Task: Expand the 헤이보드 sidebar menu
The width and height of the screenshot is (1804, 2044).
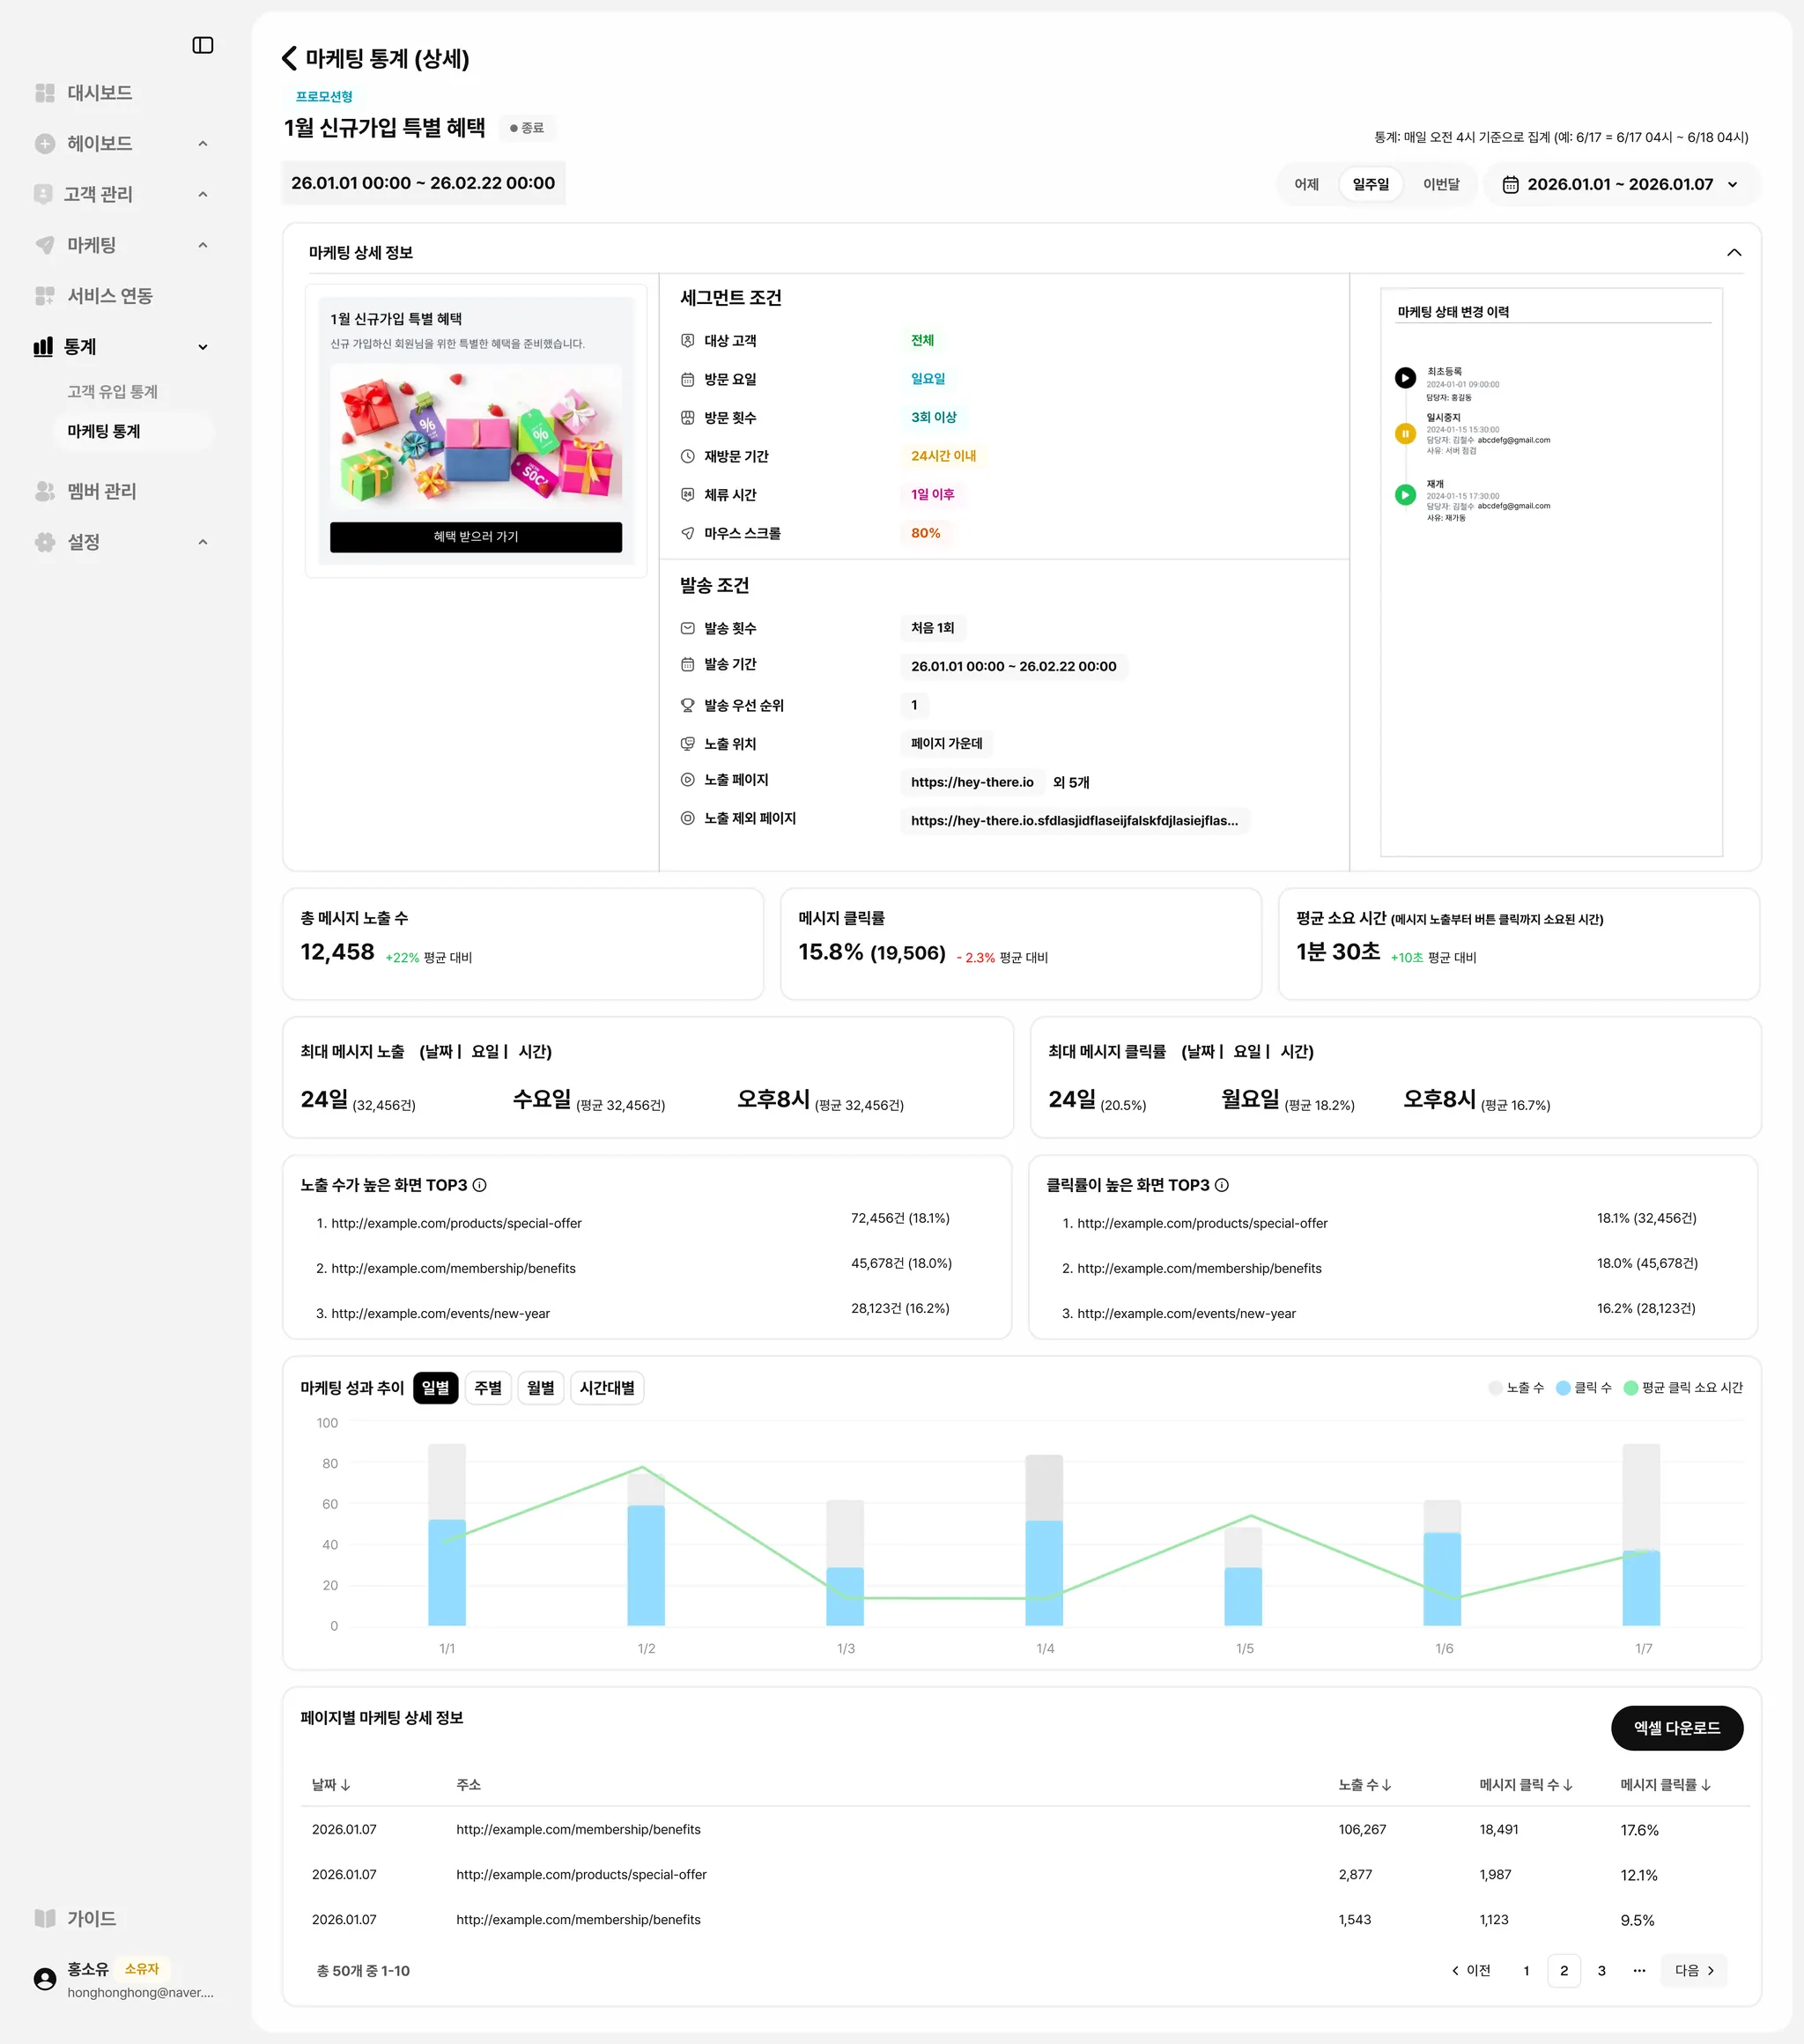Action: pos(203,144)
